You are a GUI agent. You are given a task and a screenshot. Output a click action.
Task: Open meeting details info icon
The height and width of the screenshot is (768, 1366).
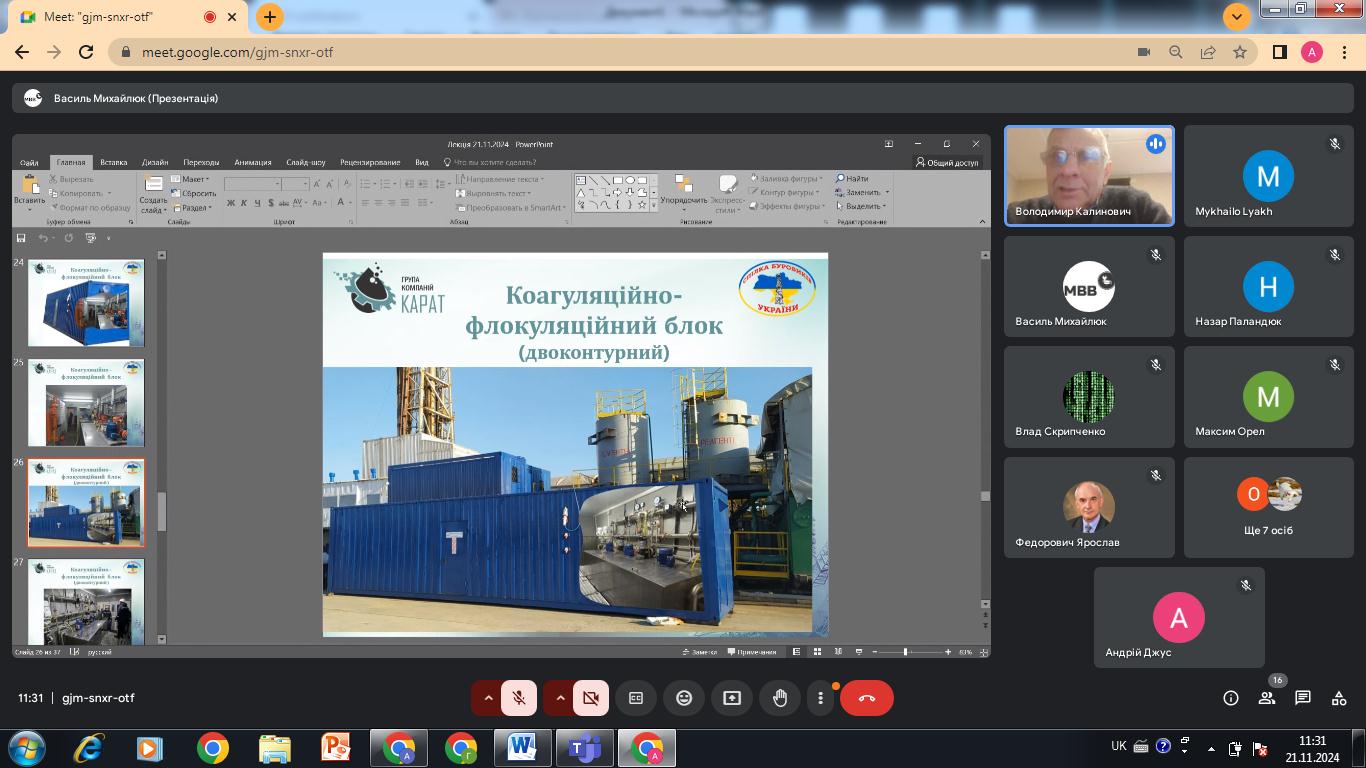click(1231, 698)
